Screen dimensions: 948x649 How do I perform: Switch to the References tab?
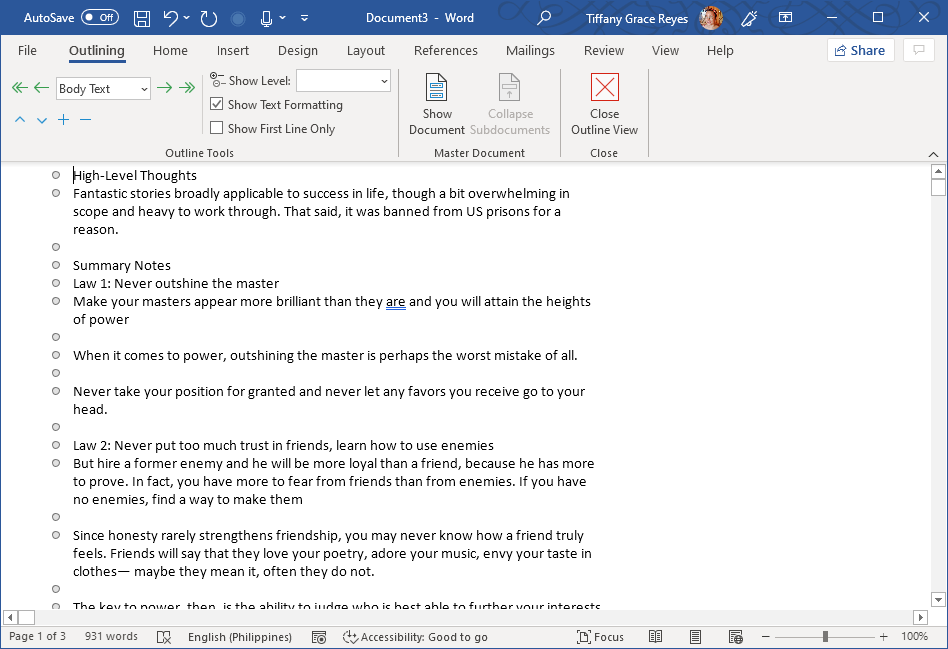click(x=445, y=50)
